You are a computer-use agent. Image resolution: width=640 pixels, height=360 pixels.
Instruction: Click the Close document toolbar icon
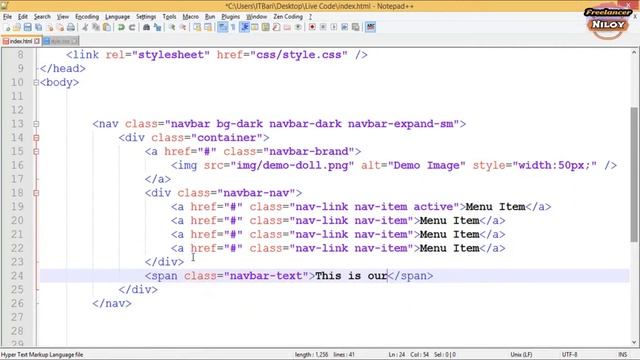[x=50, y=27]
